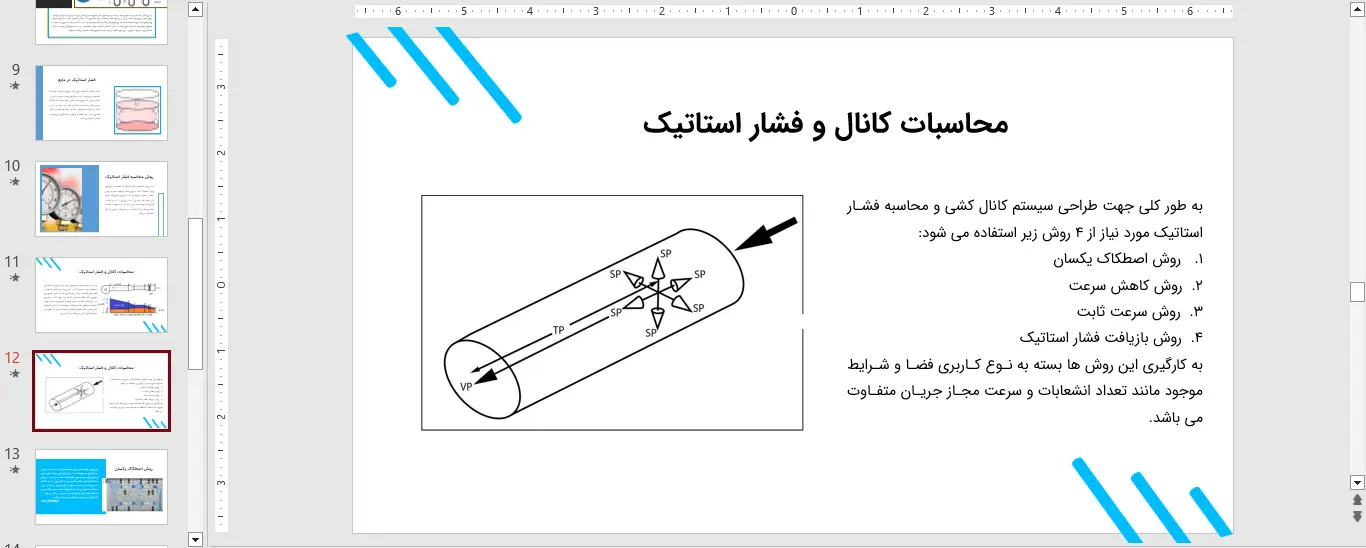The image size is (1366, 548).
Task: Click the "TP" label in the duct diagram
Action: click(560, 329)
